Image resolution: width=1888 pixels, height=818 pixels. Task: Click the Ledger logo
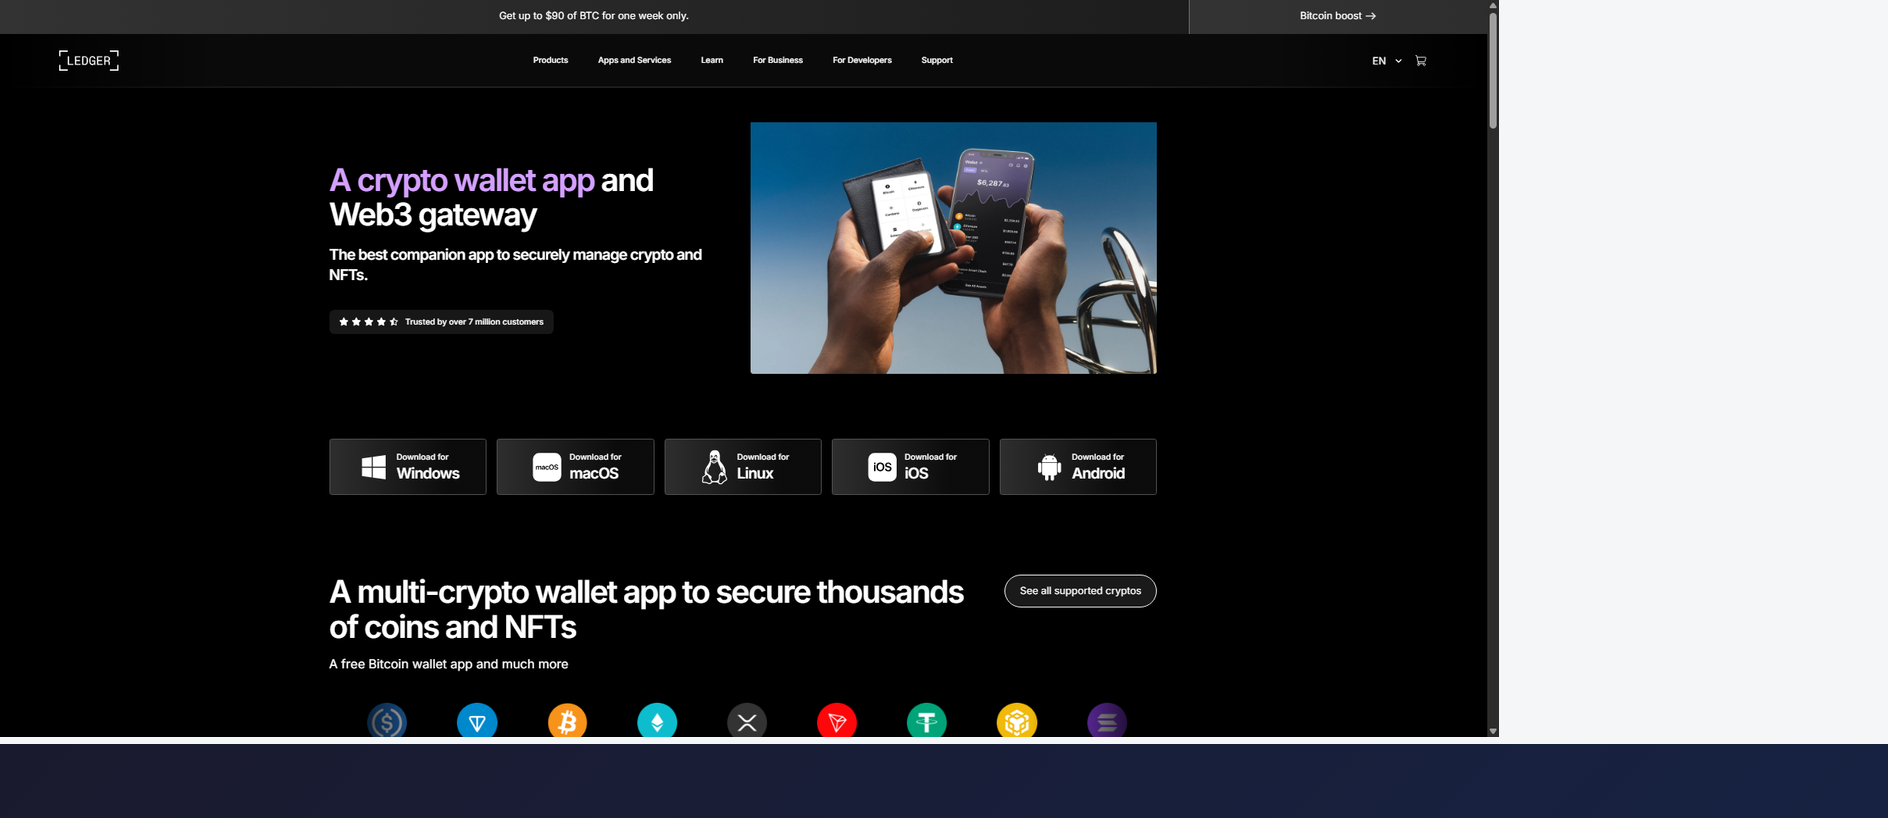[x=89, y=60]
